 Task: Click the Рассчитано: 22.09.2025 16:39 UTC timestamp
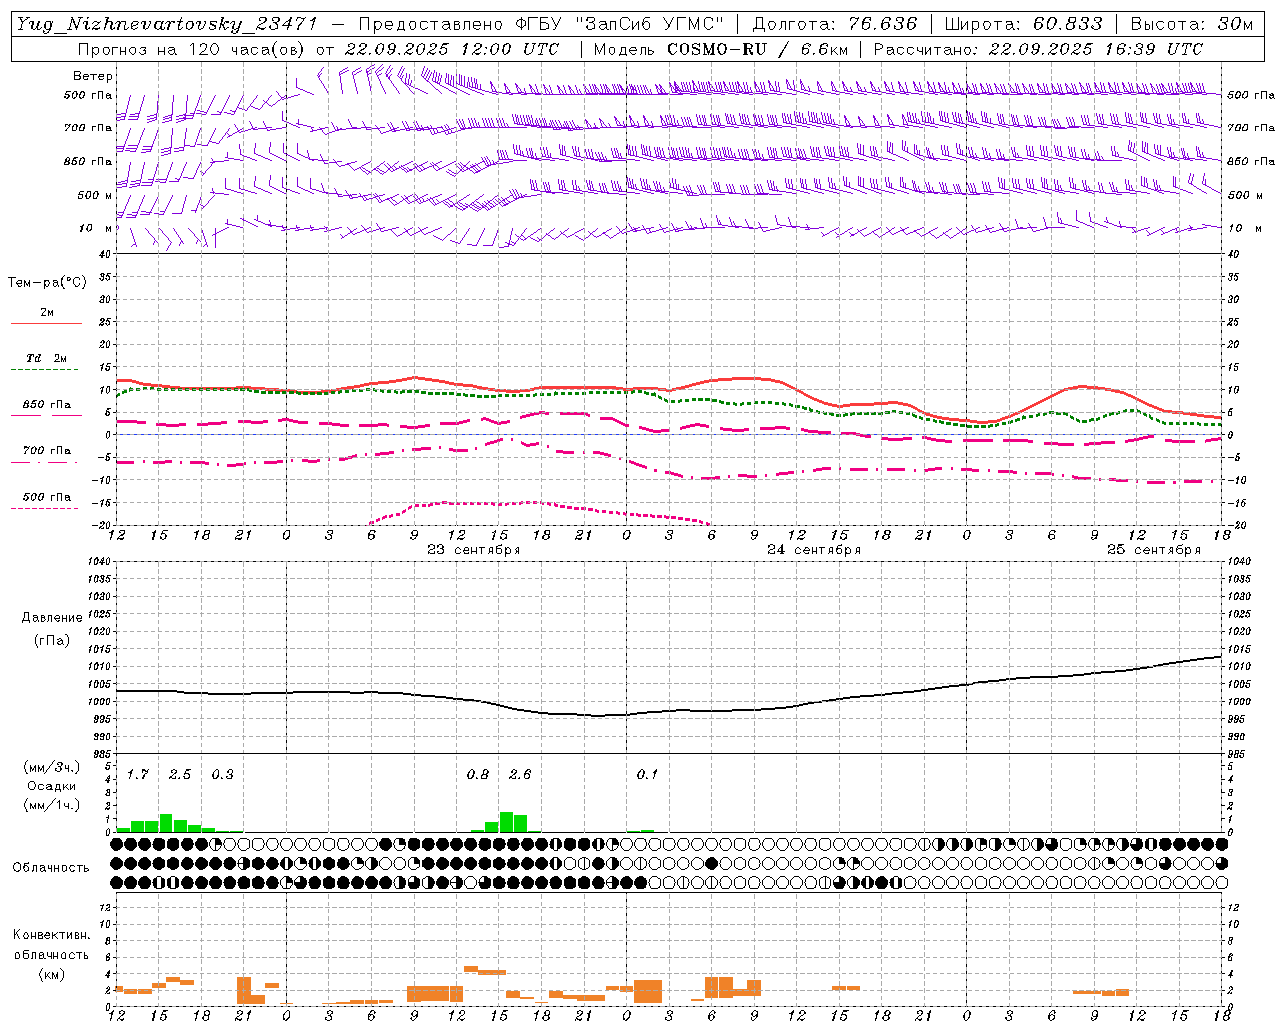click(1039, 49)
